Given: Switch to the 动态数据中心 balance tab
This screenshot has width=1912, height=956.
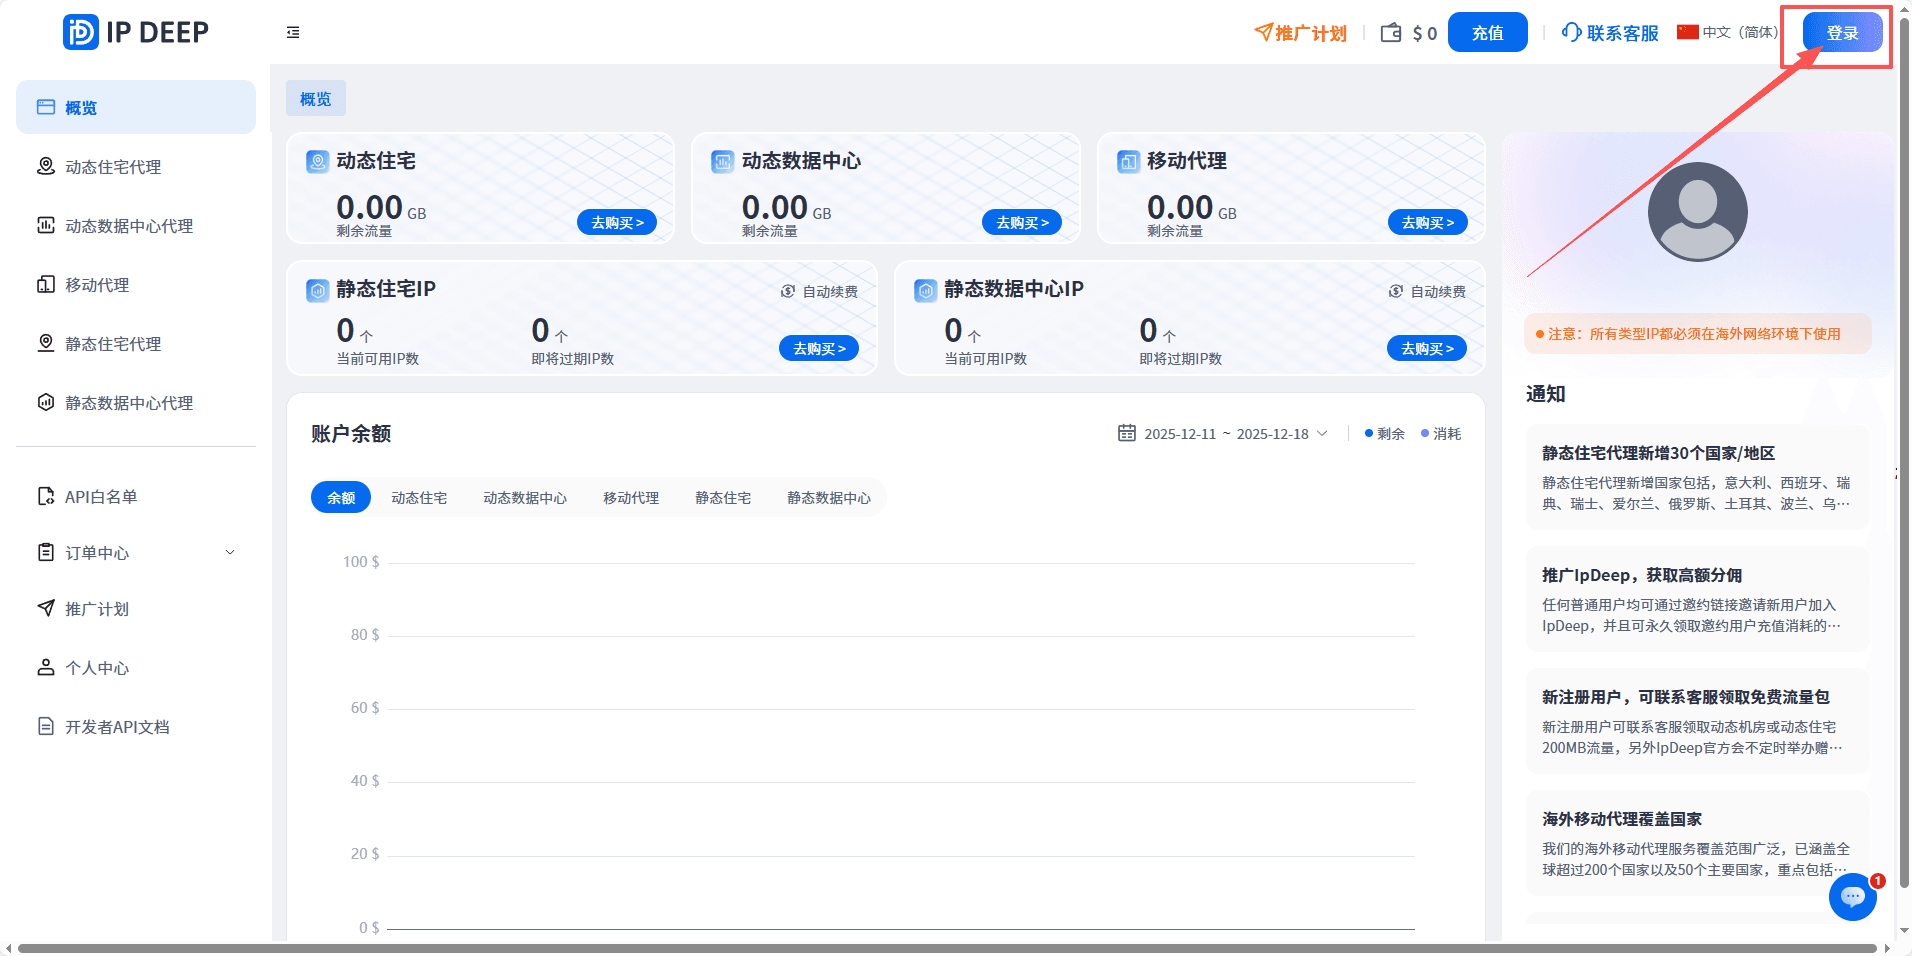Looking at the screenshot, I should click(x=525, y=497).
